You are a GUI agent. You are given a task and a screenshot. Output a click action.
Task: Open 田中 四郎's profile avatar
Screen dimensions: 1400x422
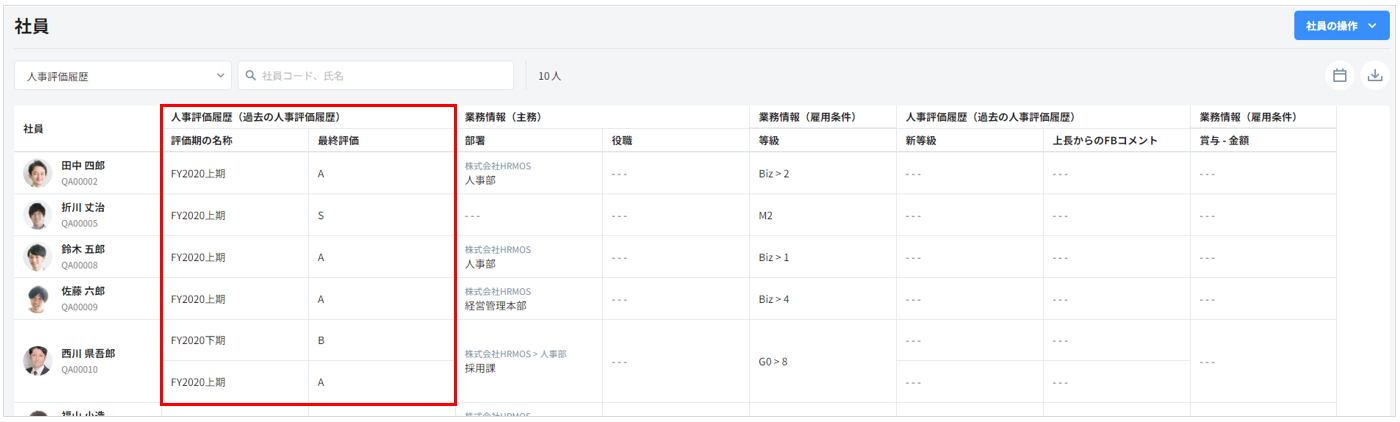coord(37,173)
